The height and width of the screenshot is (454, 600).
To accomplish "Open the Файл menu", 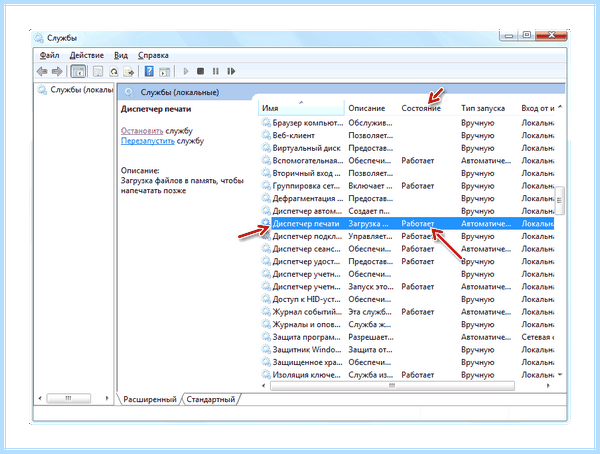I will click(49, 56).
